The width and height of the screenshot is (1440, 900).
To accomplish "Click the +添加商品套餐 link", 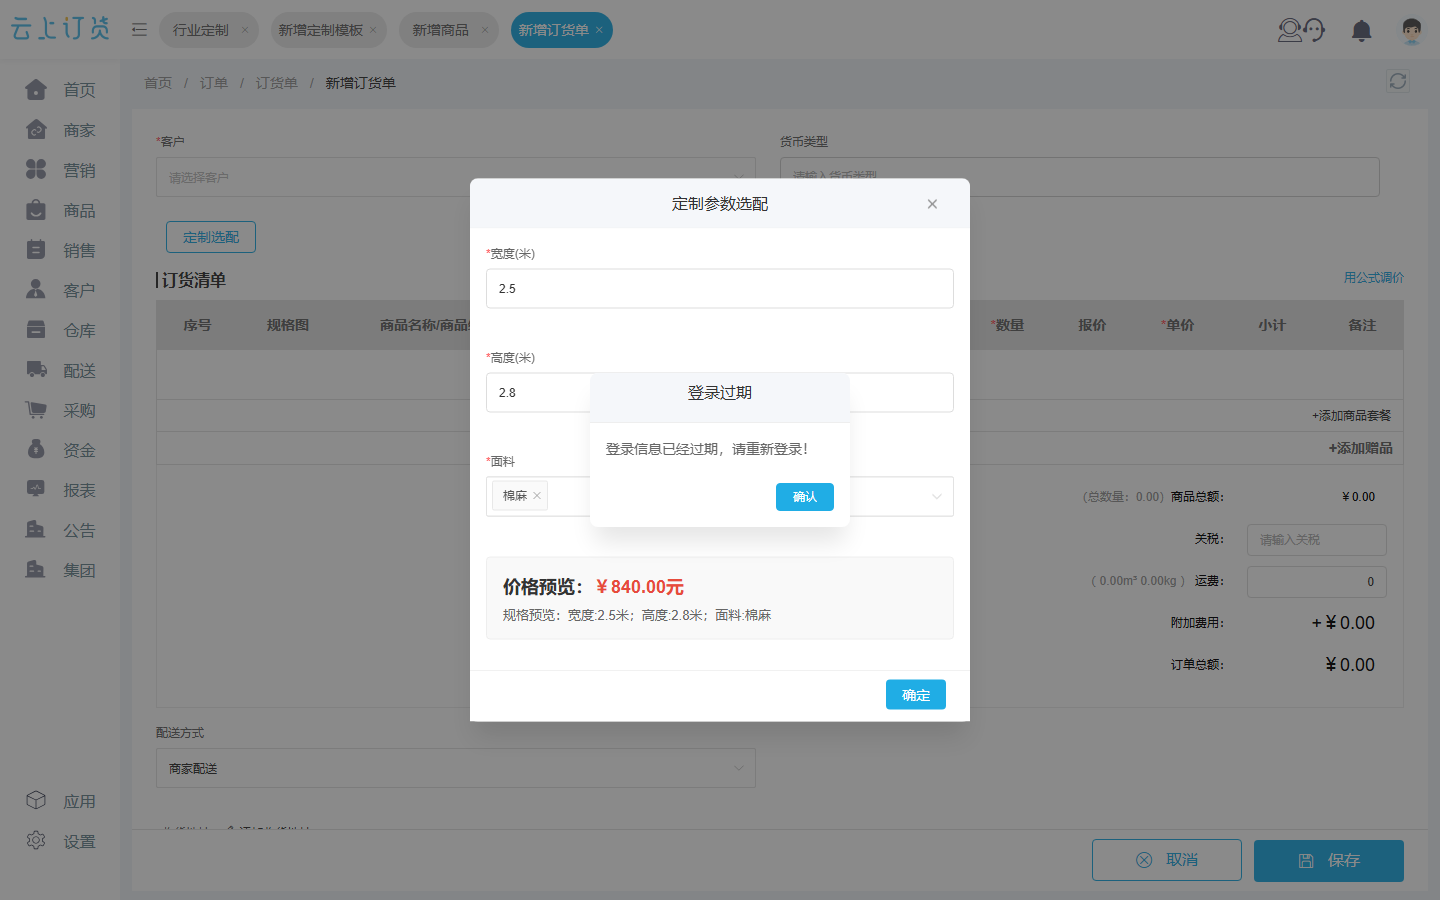I will (1351, 416).
